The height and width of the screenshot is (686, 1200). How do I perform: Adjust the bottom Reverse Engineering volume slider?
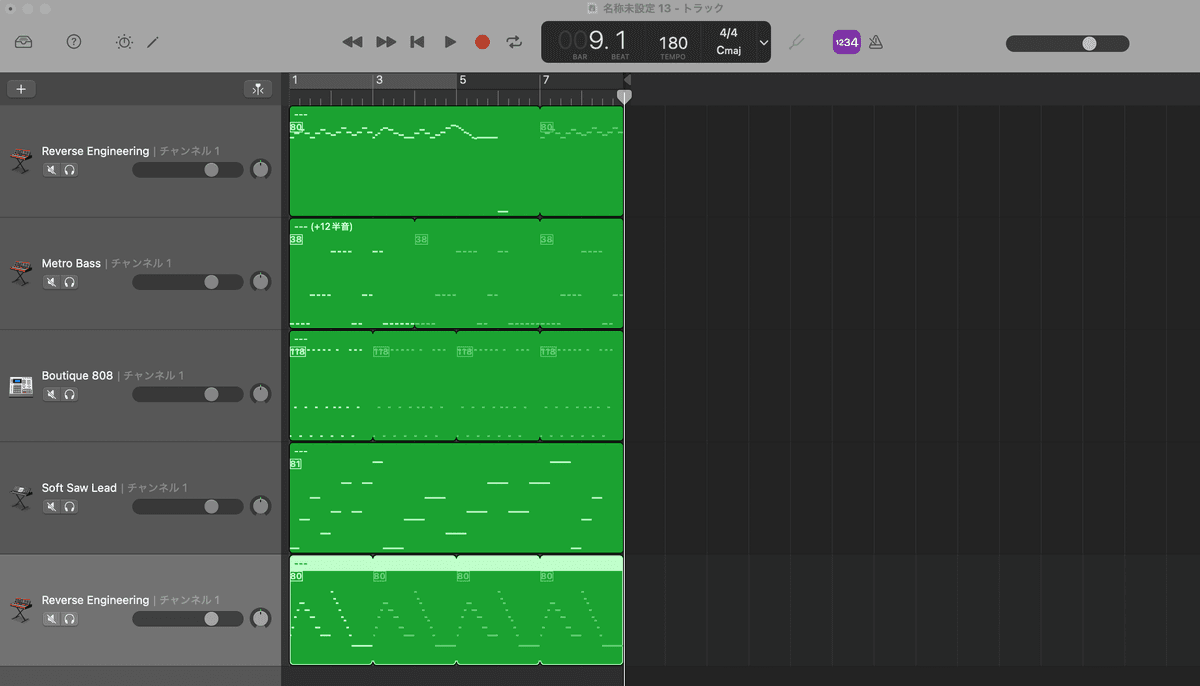coord(187,619)
